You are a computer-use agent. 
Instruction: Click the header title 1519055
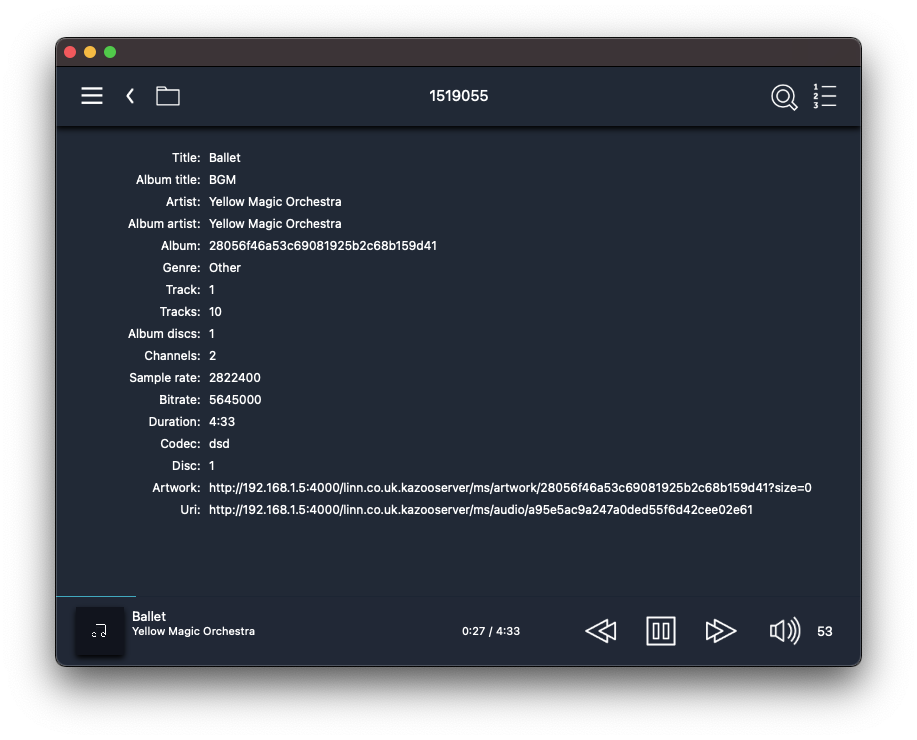click(458, 96)
